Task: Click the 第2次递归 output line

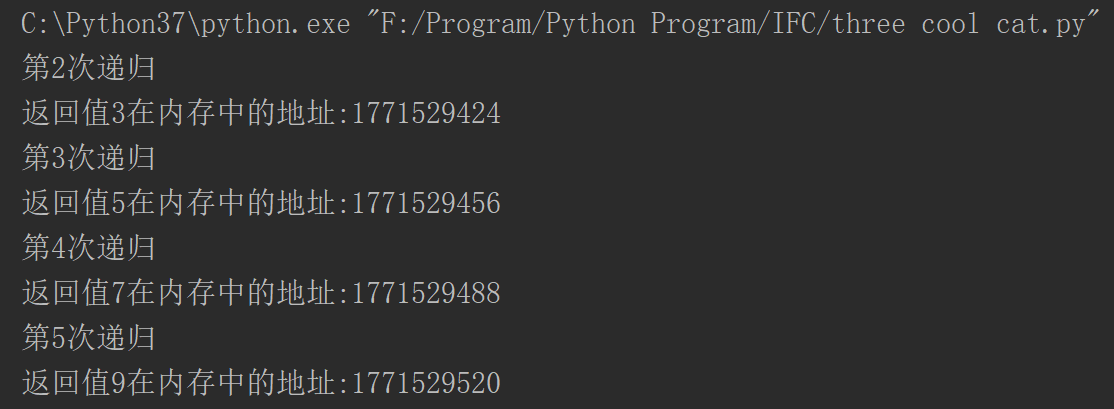Action: (88, 69)
